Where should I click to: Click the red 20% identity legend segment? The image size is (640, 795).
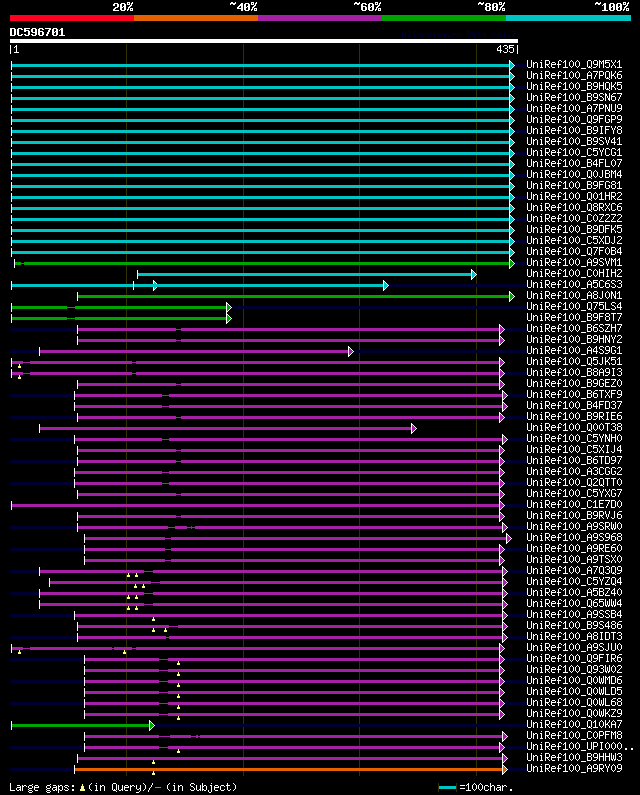coord(72,18)
